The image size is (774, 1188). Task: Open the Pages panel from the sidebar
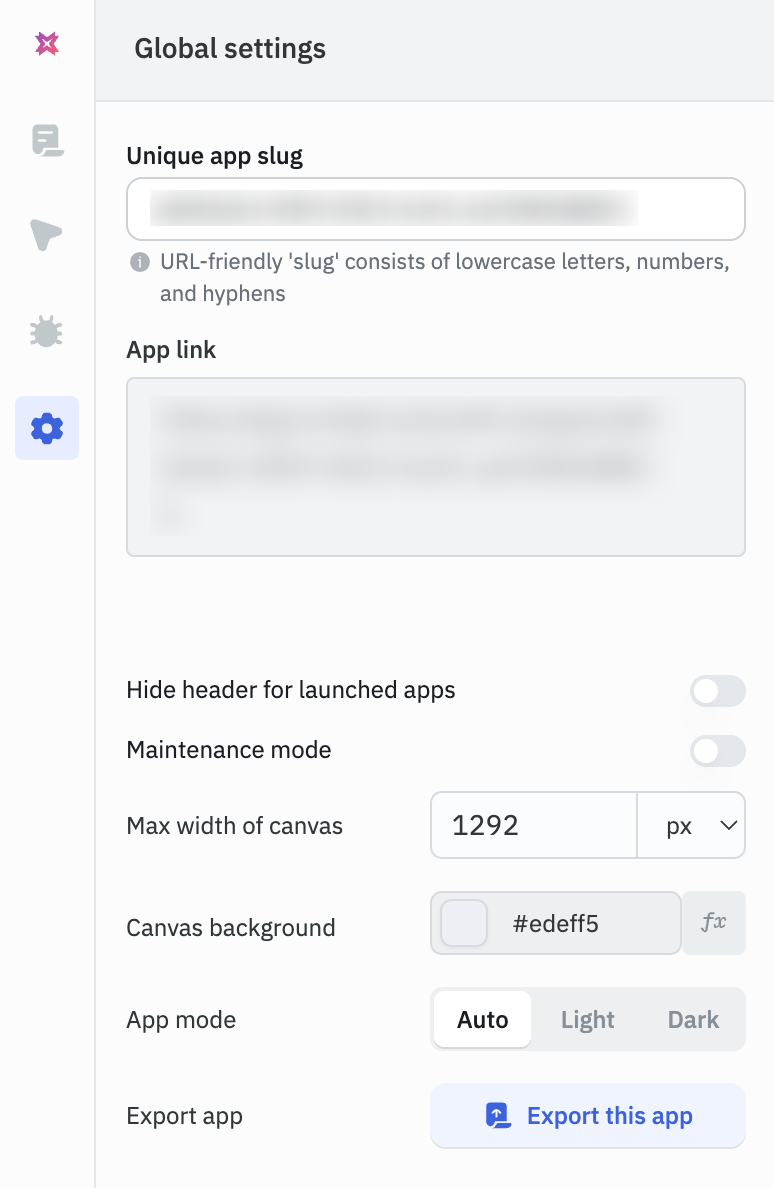[x=46, y=141]
